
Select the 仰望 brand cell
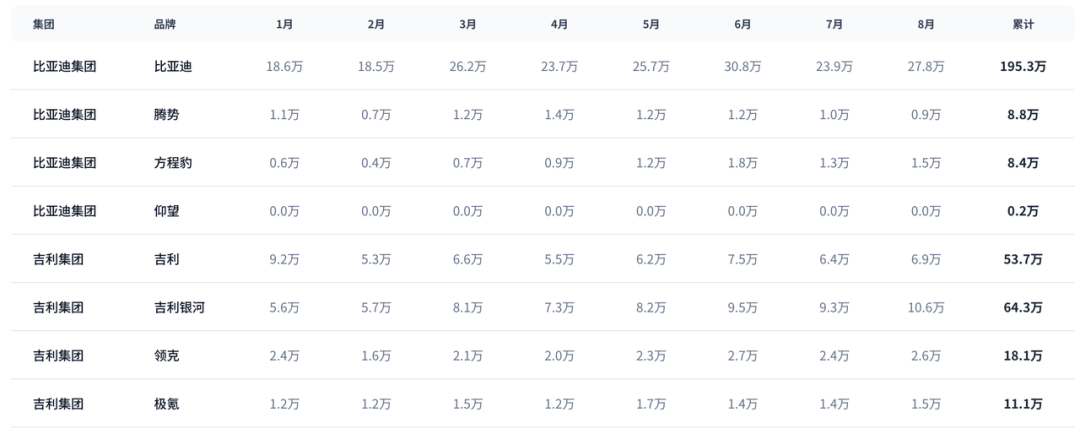coord(166,211)
